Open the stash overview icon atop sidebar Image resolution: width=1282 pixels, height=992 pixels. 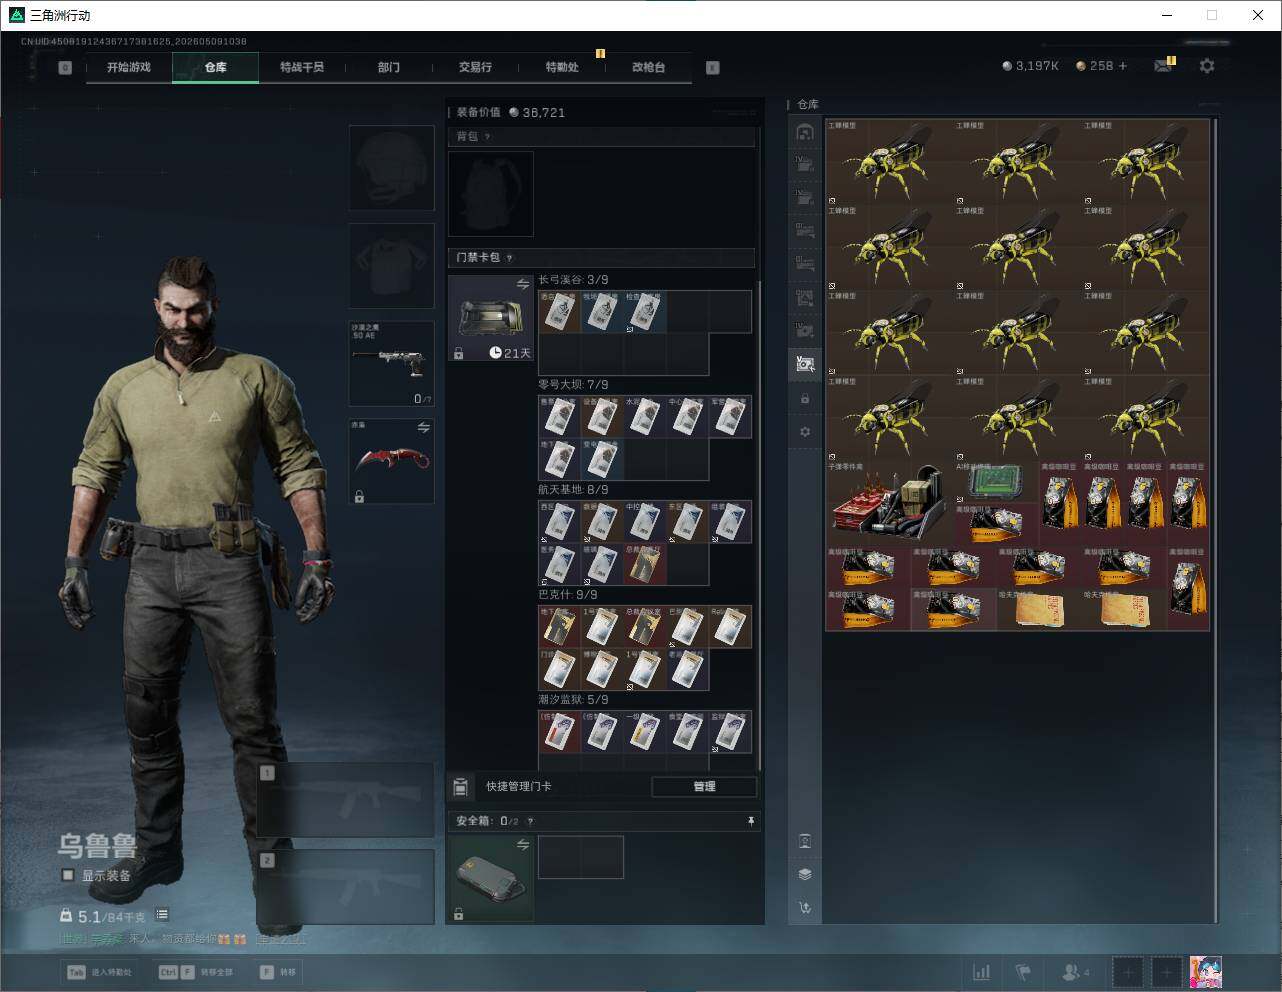point(805,132)
